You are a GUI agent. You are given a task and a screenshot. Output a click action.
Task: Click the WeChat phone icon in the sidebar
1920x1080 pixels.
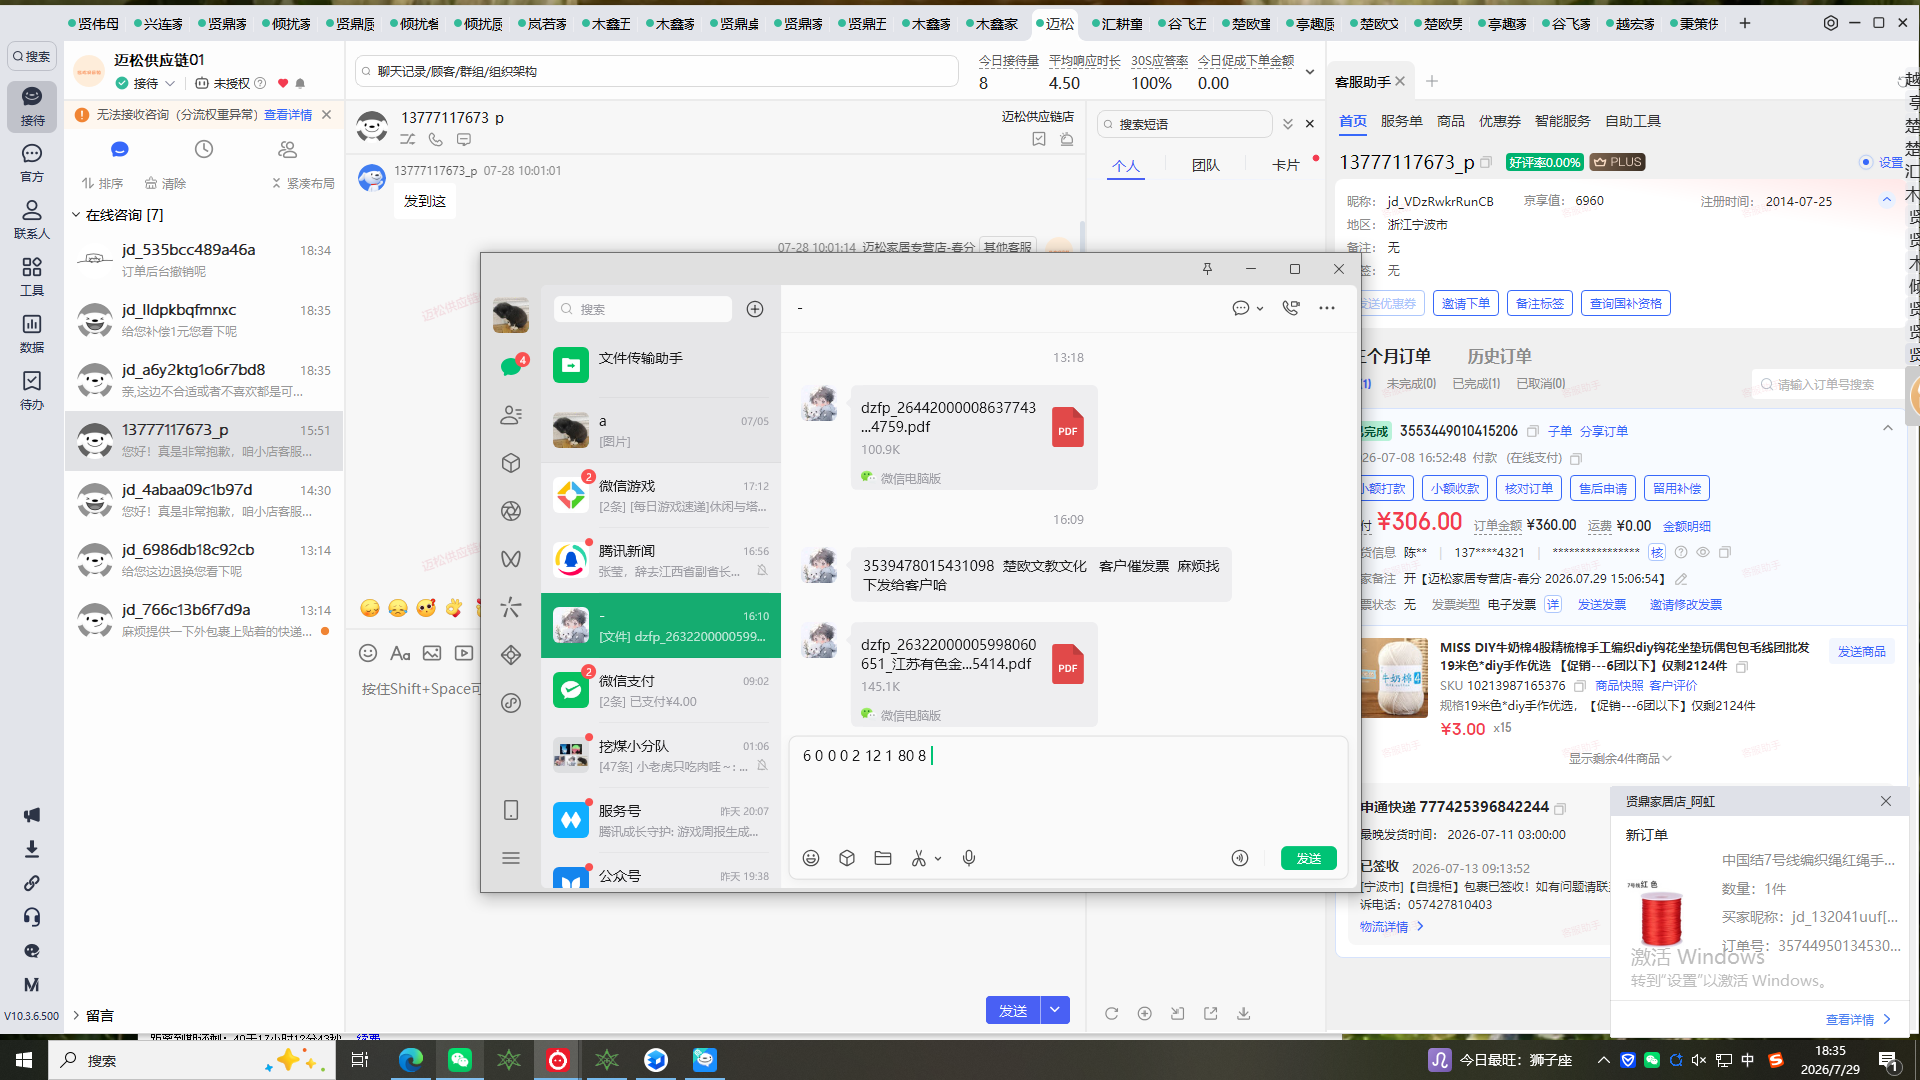coord(511,810)
